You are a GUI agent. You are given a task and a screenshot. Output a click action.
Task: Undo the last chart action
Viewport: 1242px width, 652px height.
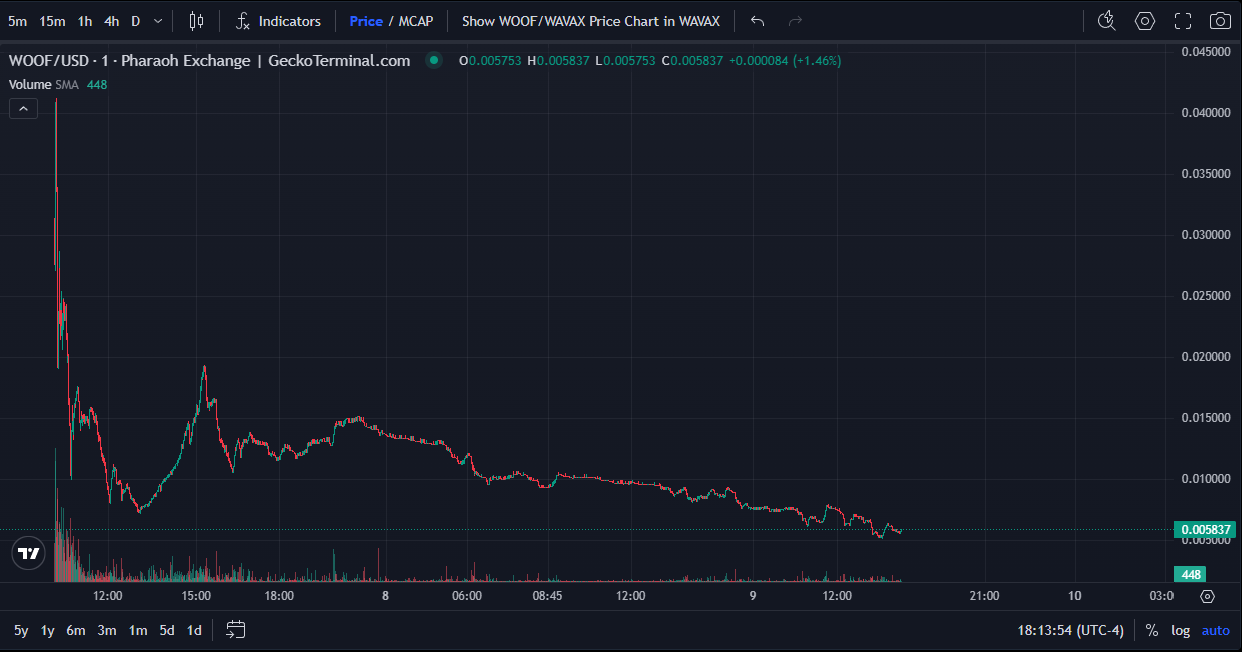(758, 21)
